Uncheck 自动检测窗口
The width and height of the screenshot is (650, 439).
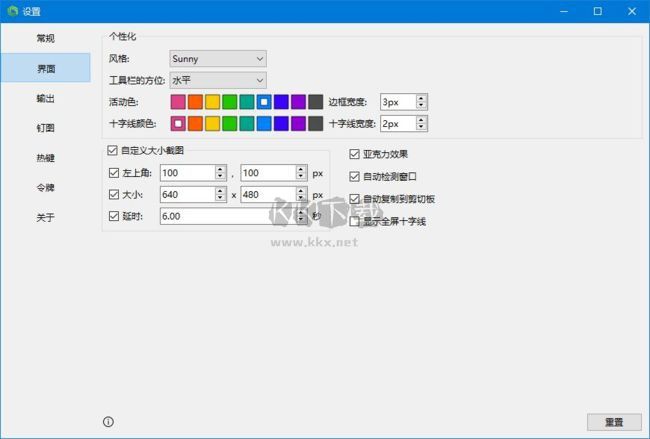pyautogui.click(x=354, y=177)
